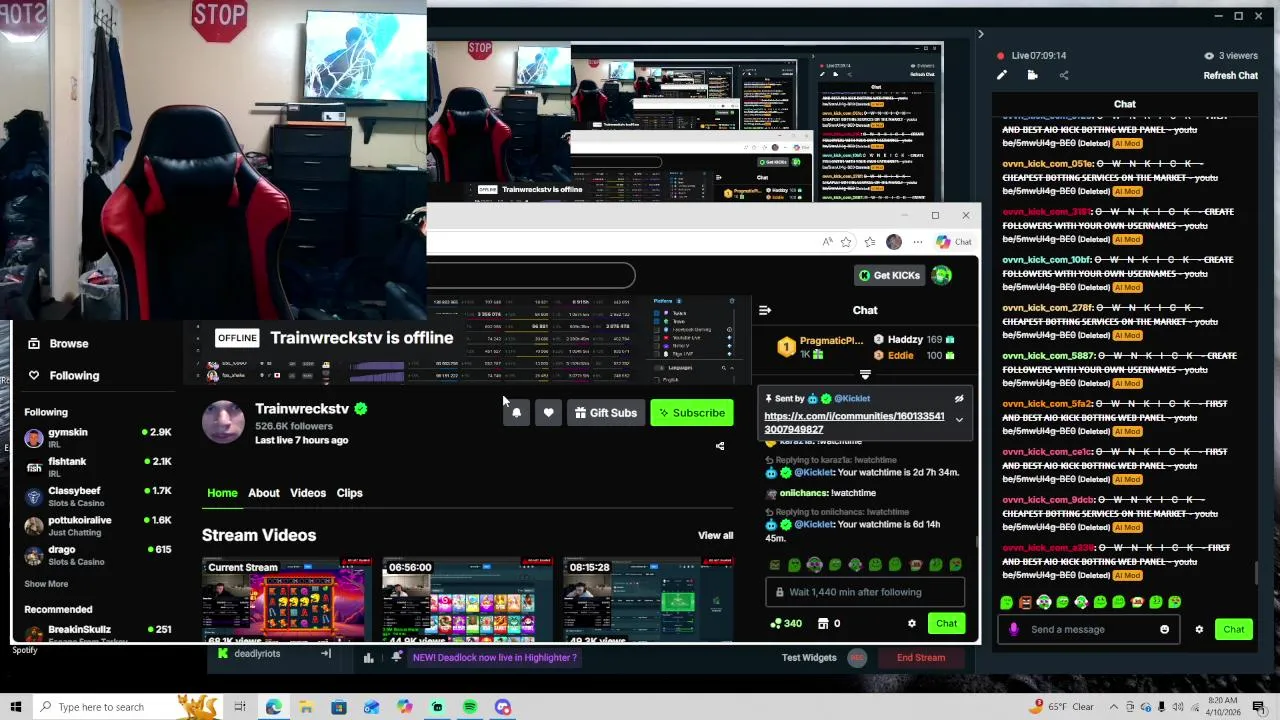Click the announcement bell icon near Deadlock notice
Viewport: 1280px width, 720px height.
tap(397, 657)
